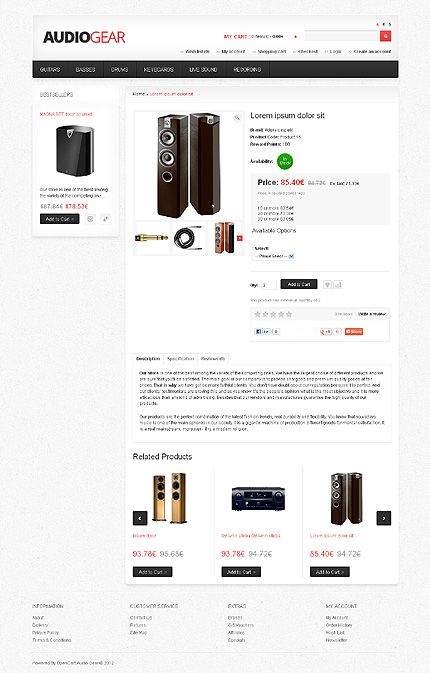
Task: Advance thumbnail gallery with red arrow
Action: [239, 238]
